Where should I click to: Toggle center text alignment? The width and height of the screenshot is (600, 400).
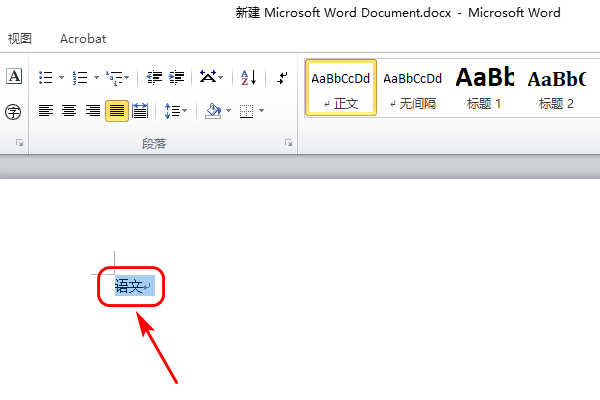[x=69, y=111]
